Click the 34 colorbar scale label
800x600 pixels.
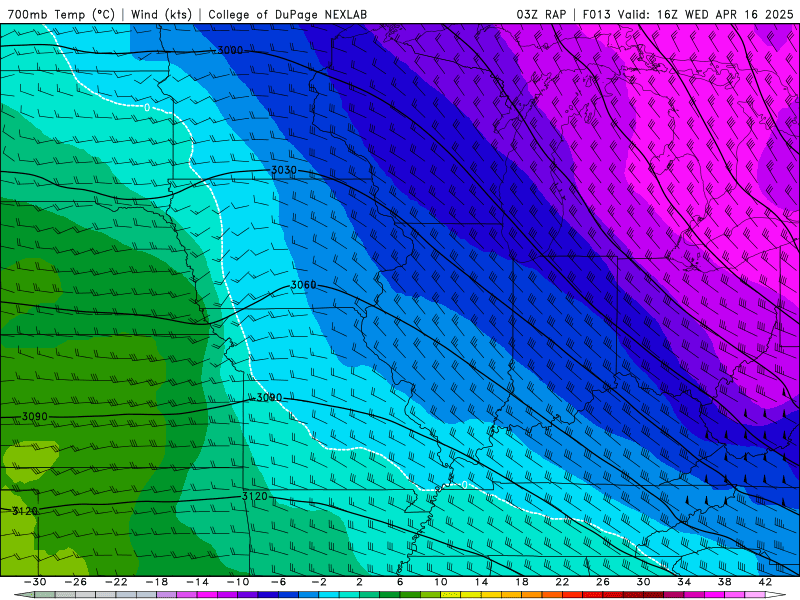(684, 582)
